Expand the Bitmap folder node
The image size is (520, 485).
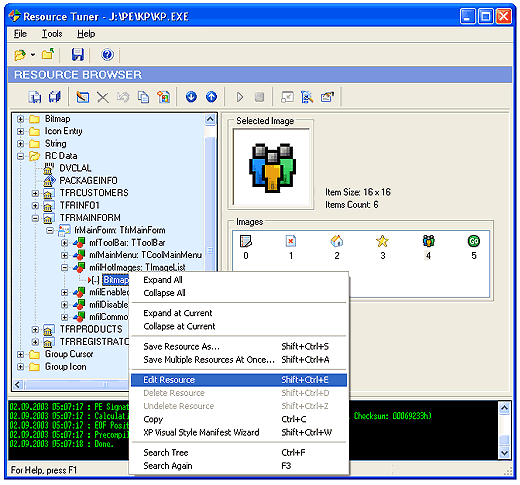20,119
